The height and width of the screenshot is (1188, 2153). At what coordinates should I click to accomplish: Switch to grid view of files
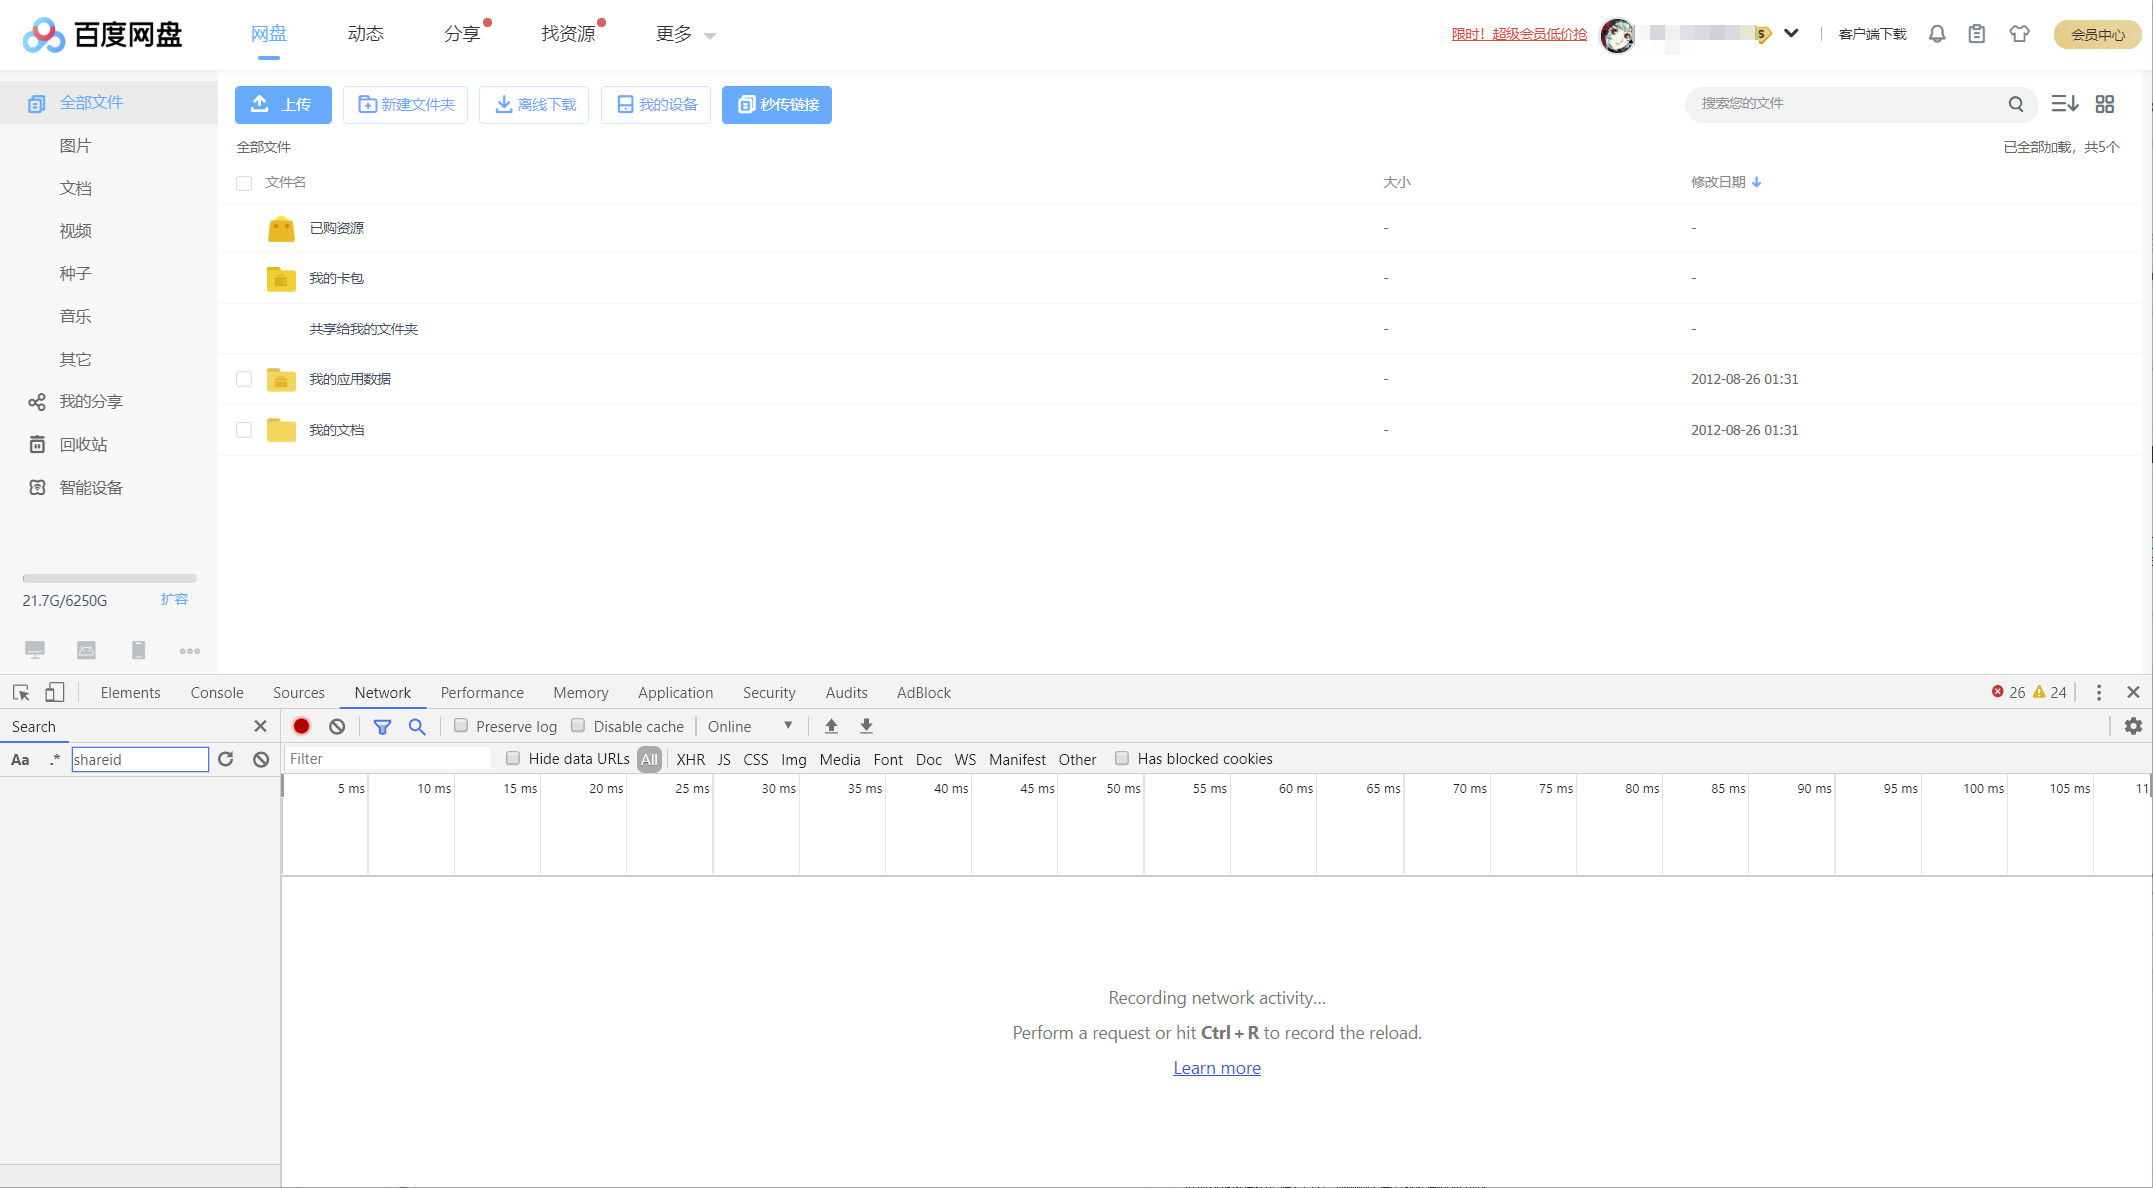point(2105,104)
